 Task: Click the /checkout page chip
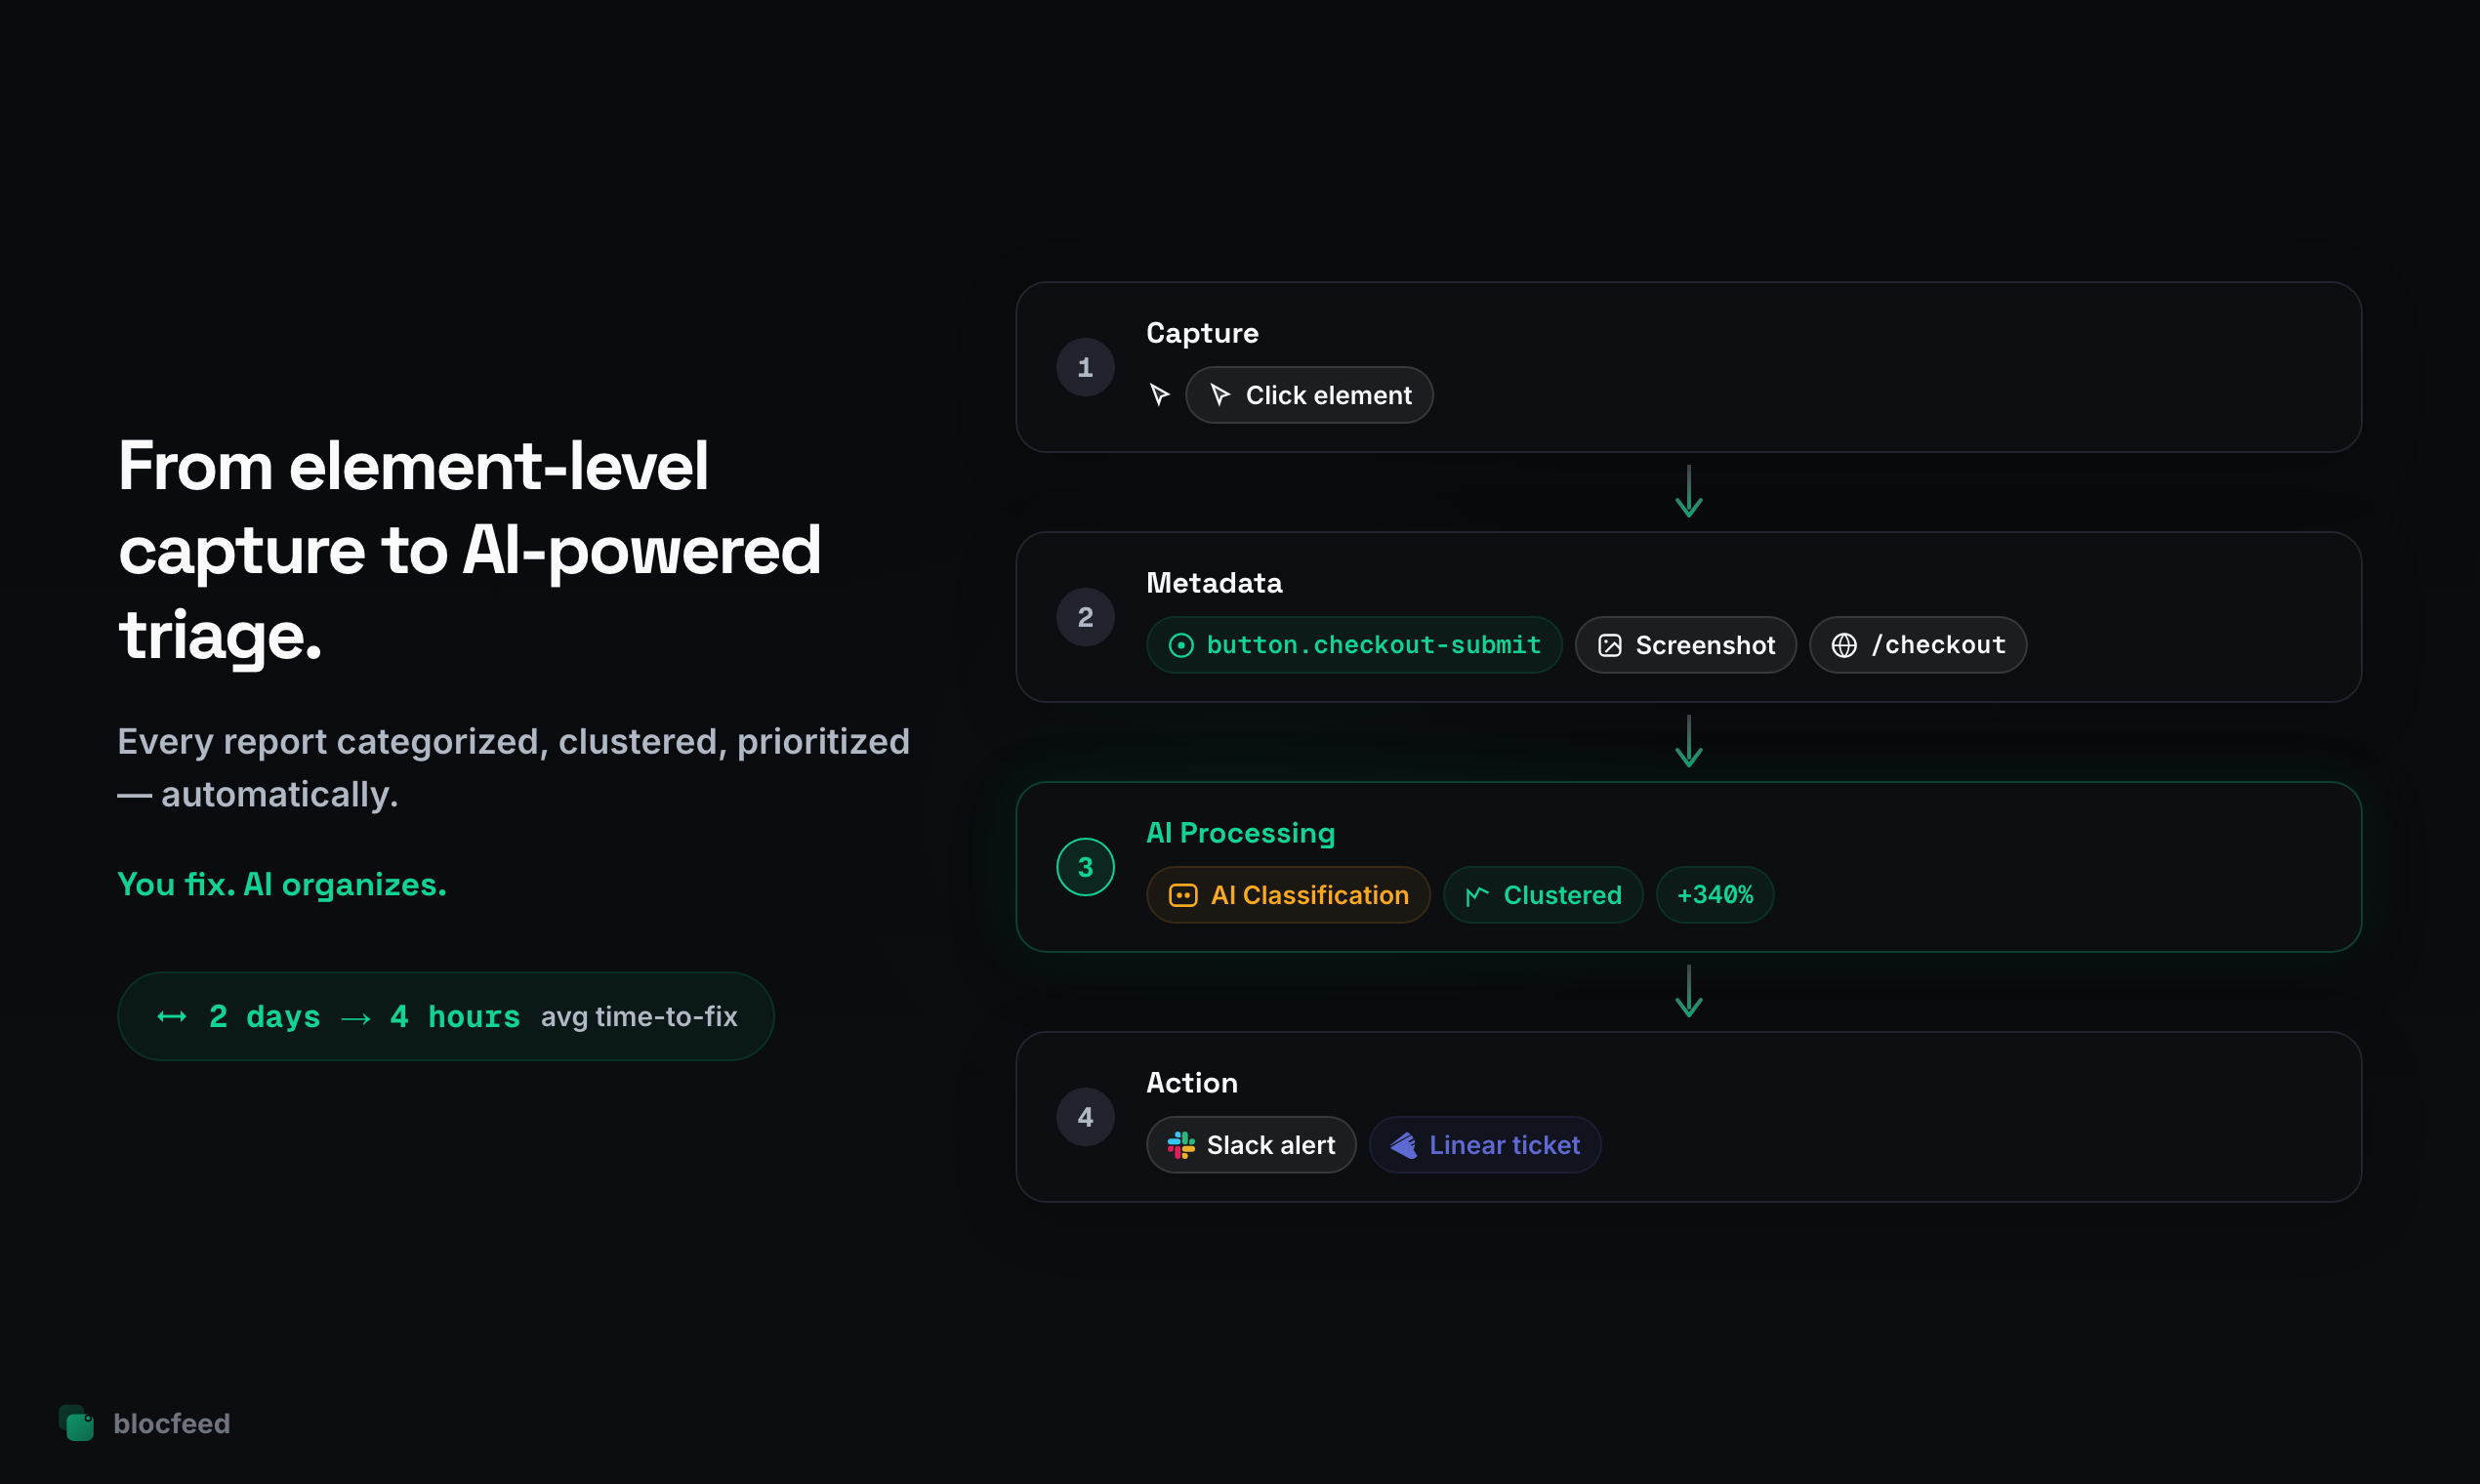point(1917,645)
